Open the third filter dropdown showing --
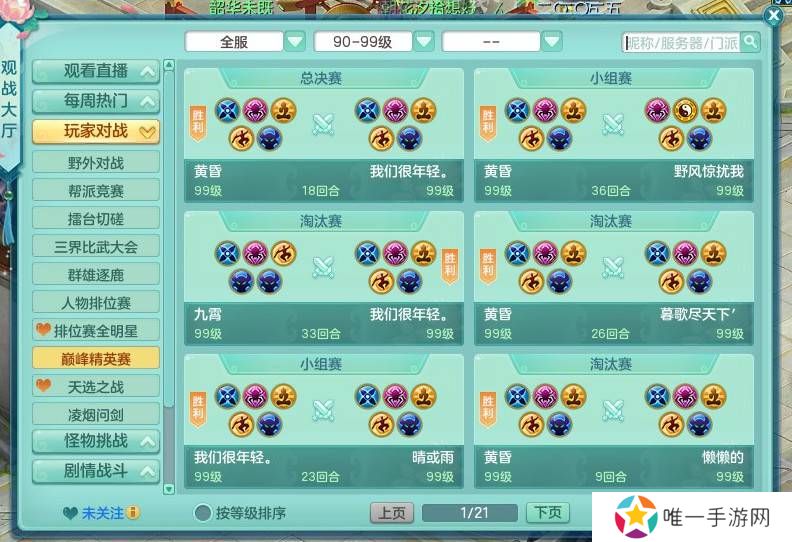Screen dimensions: 792x542 (x=552, y=42)
